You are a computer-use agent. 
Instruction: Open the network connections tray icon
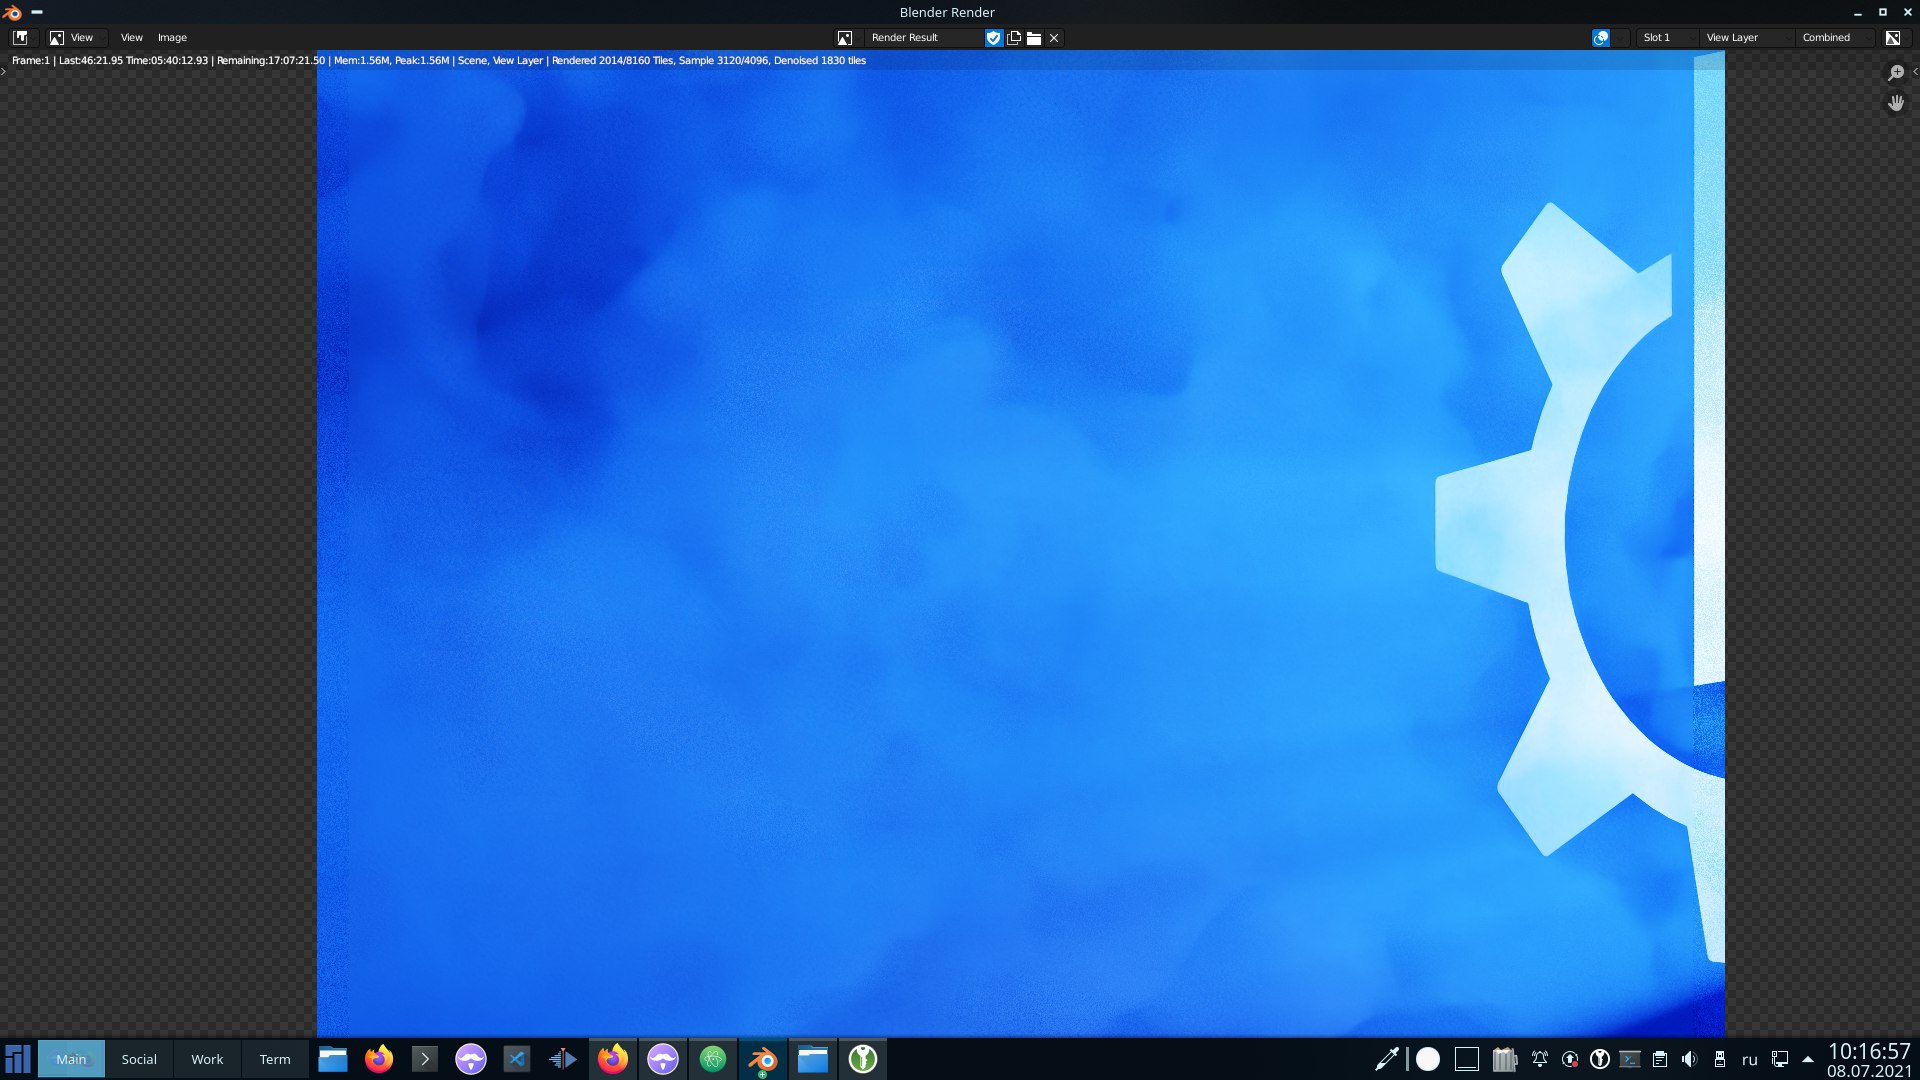[x=1780, y=1059]
